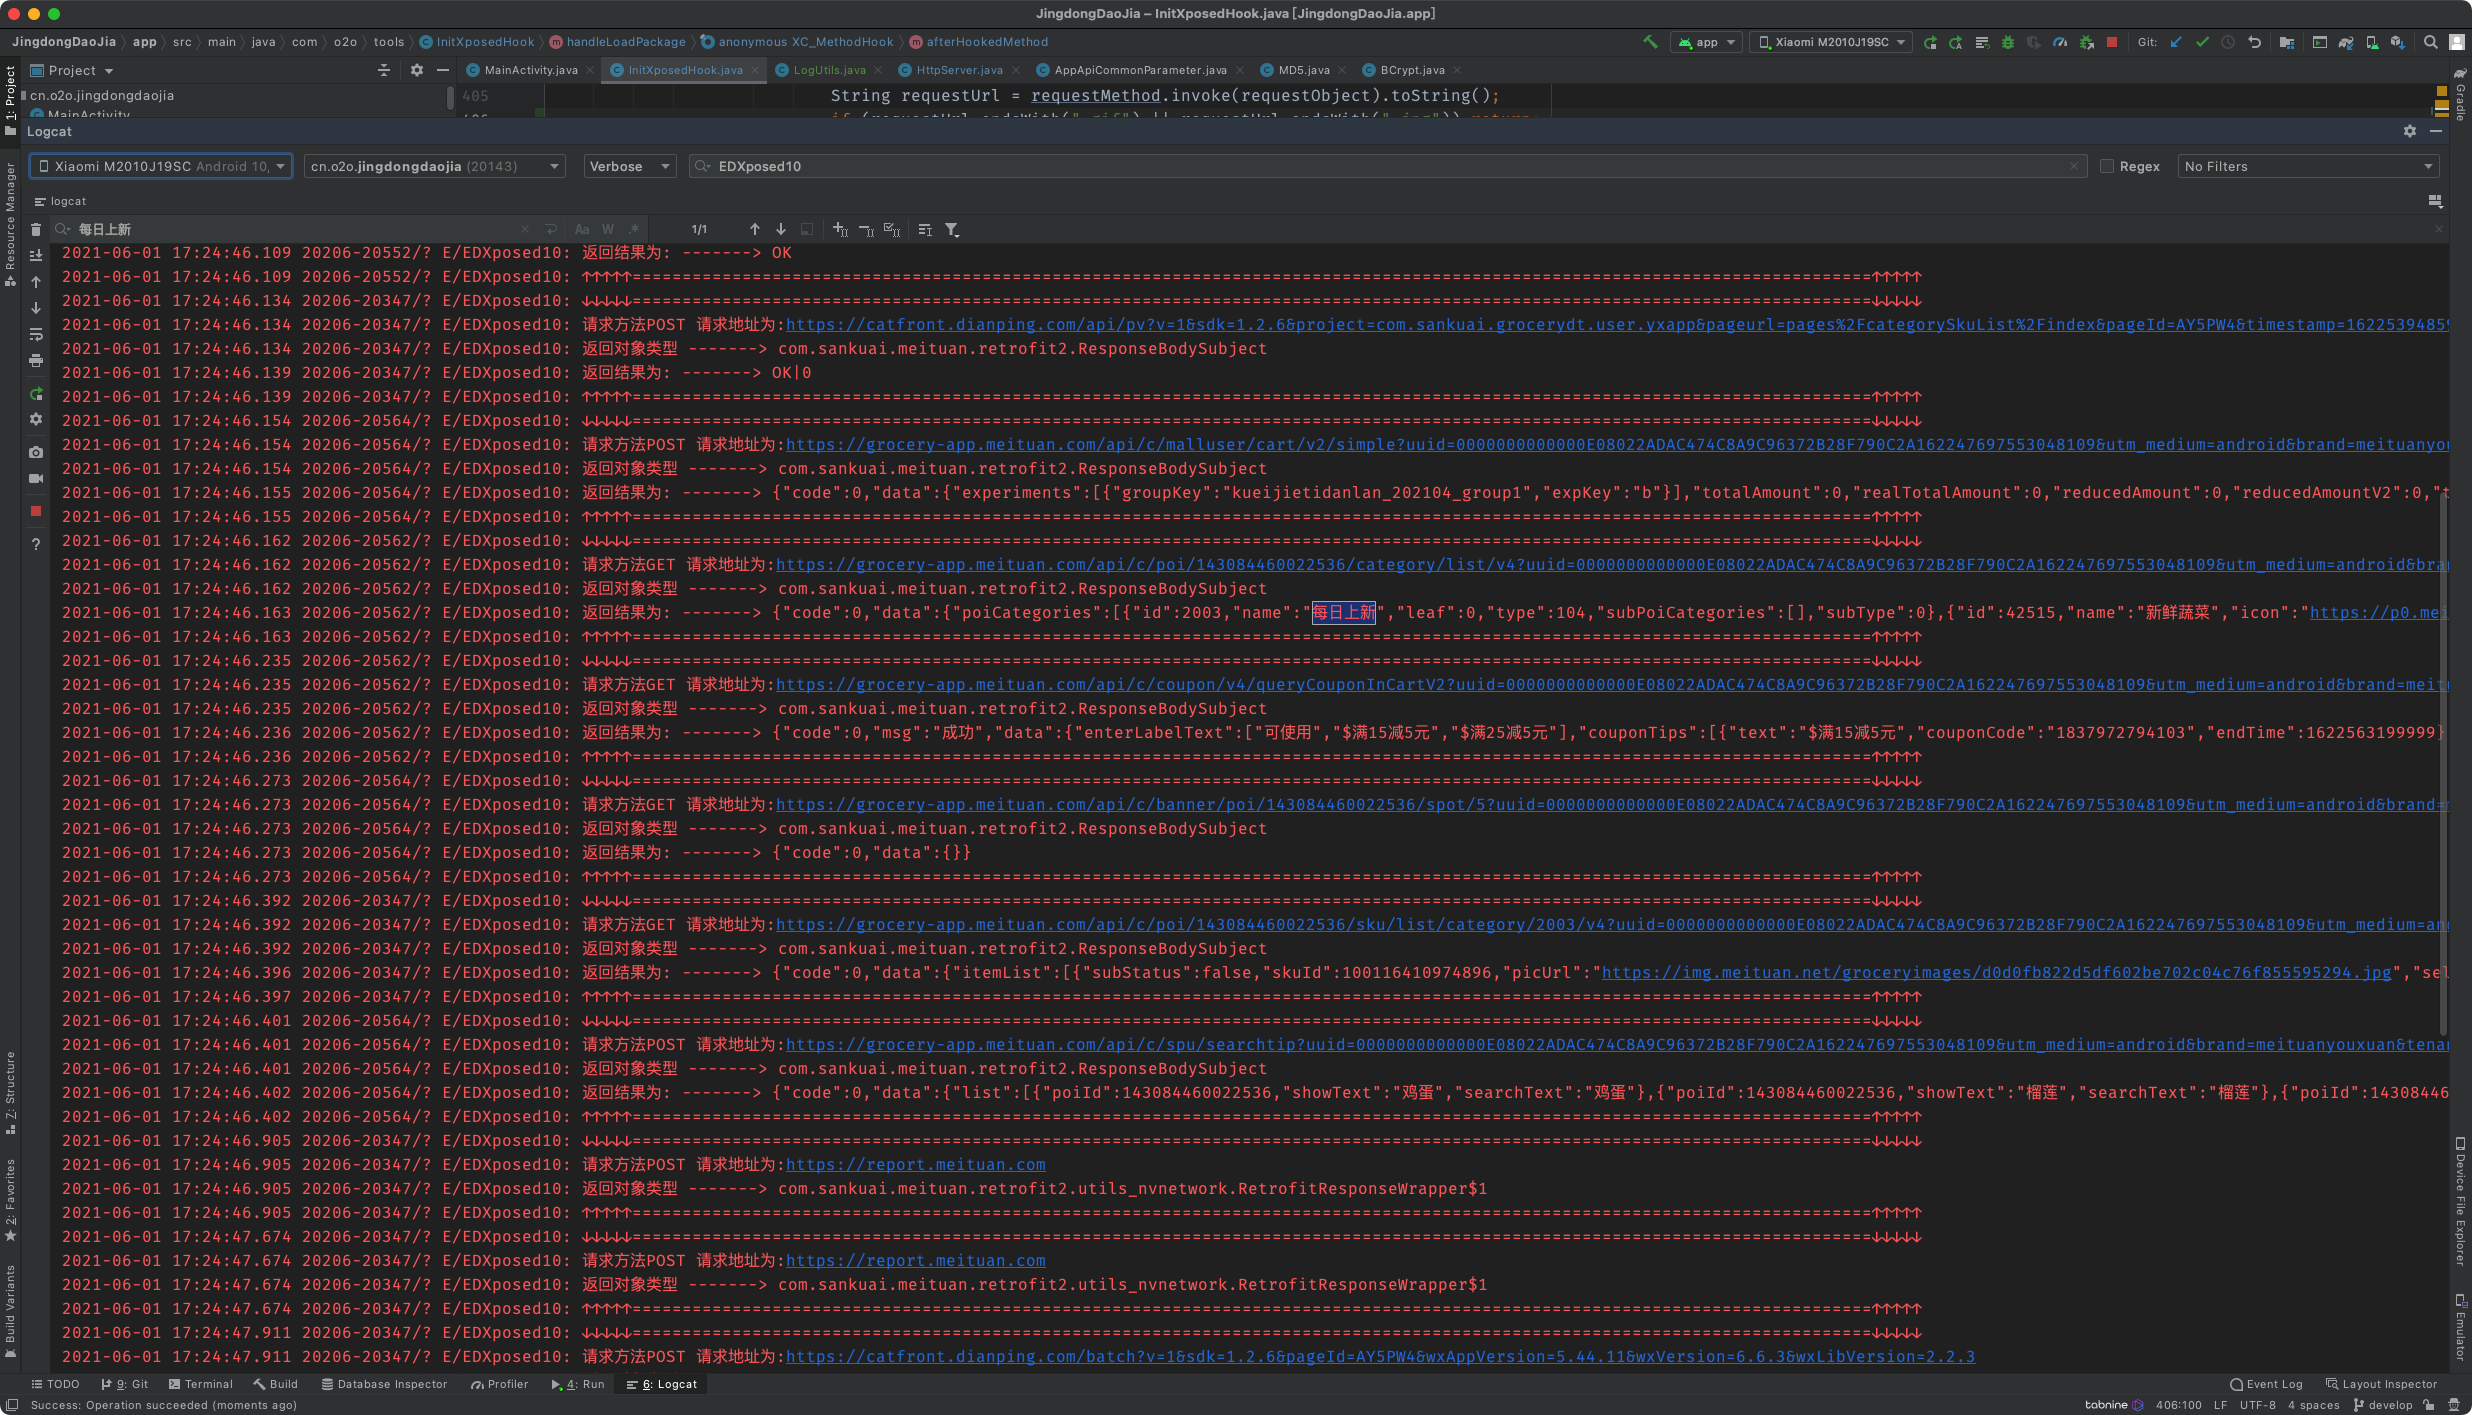Click the filter search results funnel icon
Screen dimensions: 2472x1415
[952, 229]
